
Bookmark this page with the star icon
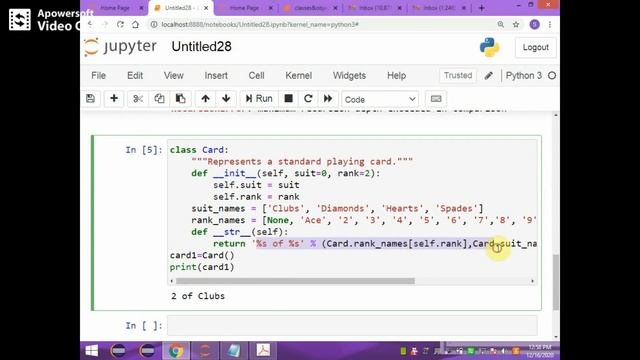pos(516,24)
